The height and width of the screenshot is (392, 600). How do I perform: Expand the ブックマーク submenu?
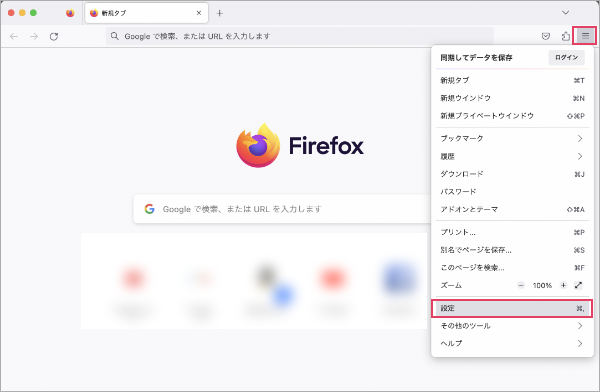512,138
